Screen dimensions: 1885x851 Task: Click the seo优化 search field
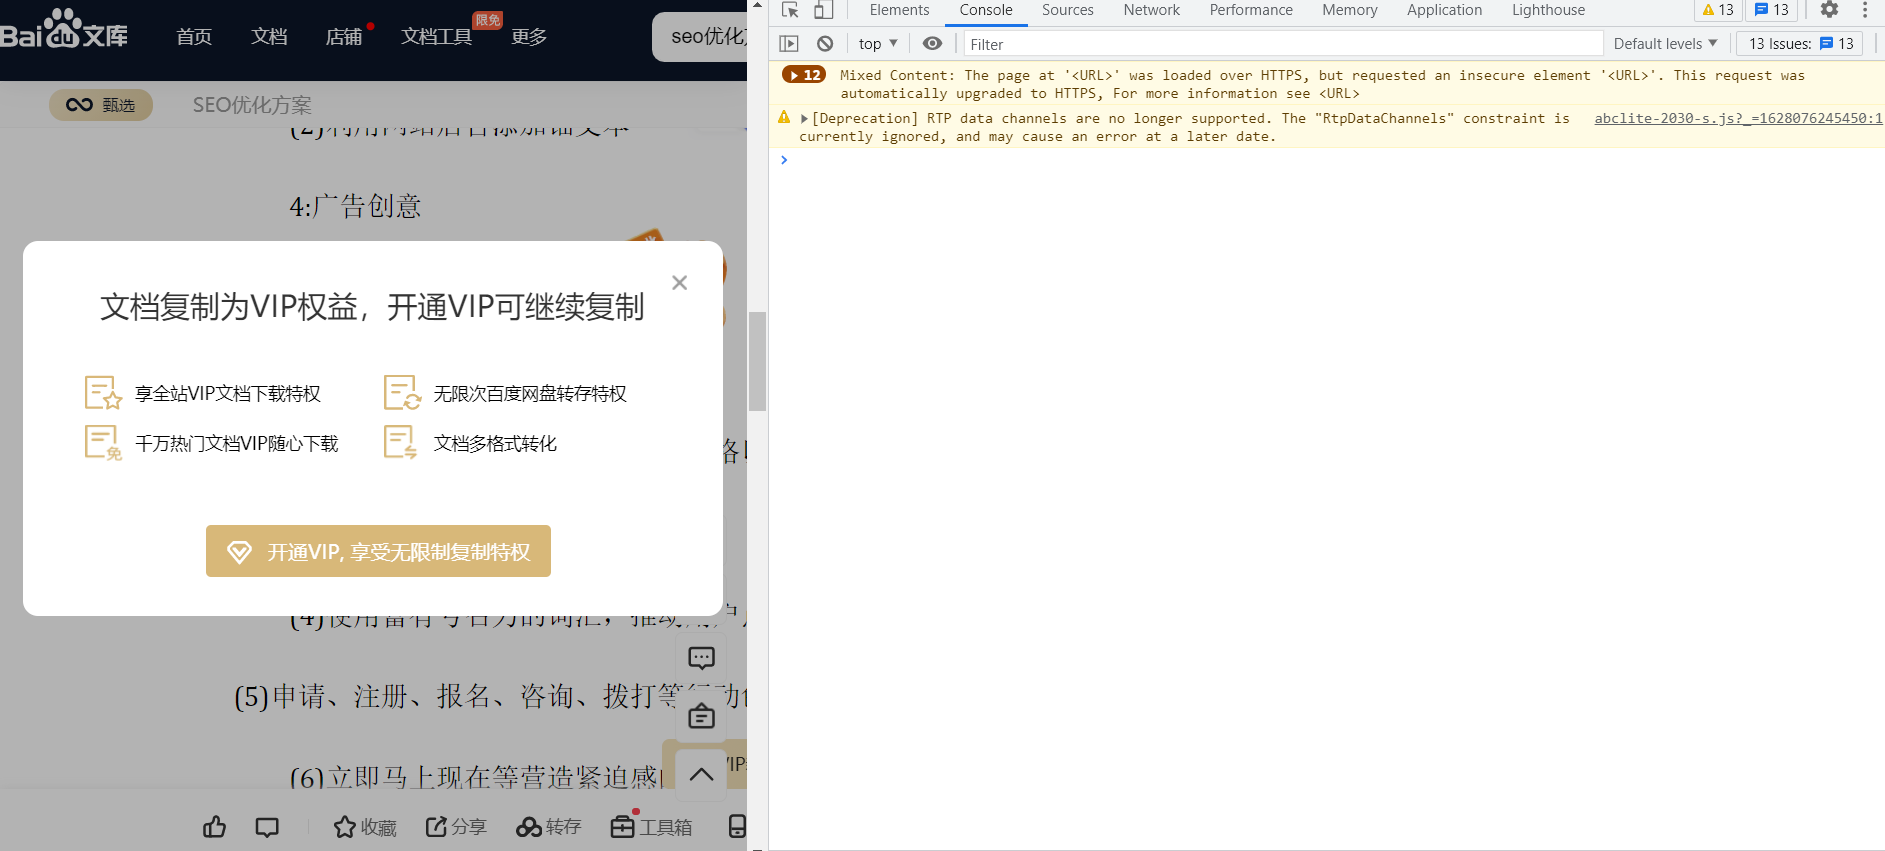click(x=701, y=37)
